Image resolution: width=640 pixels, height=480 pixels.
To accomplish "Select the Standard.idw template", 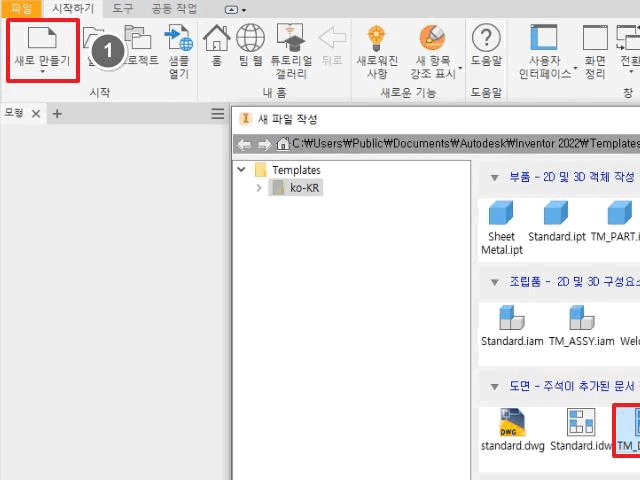I will (581, 430).
